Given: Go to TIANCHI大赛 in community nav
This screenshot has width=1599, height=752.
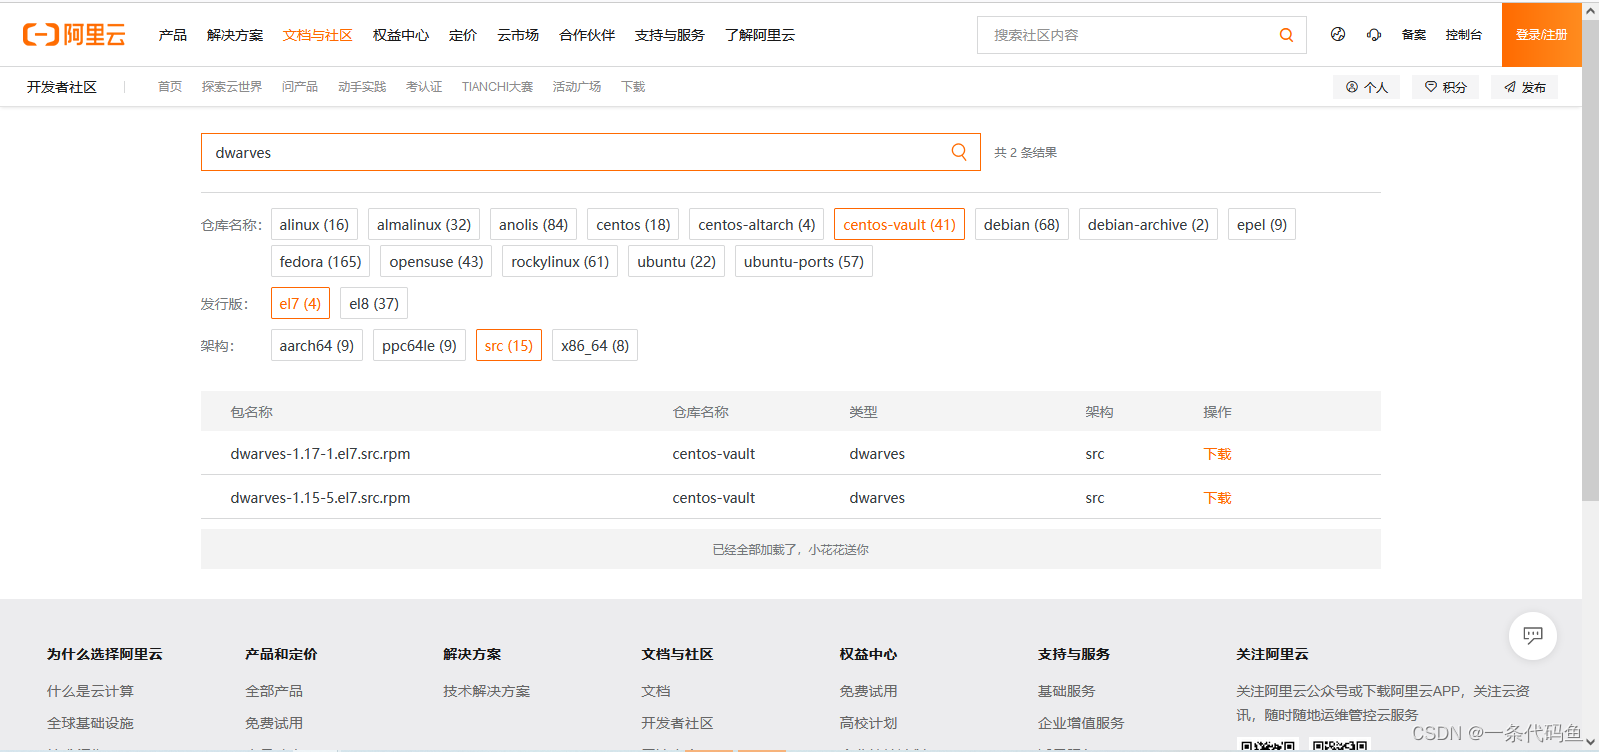Looking at the screenshot, I should click(497, 87).
